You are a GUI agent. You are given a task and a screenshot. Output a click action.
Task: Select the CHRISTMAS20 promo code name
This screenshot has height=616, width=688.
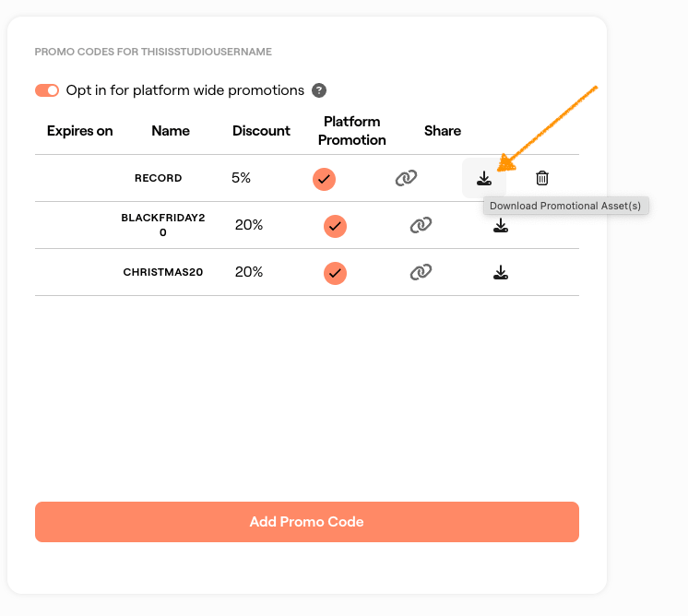click(163, 272)
